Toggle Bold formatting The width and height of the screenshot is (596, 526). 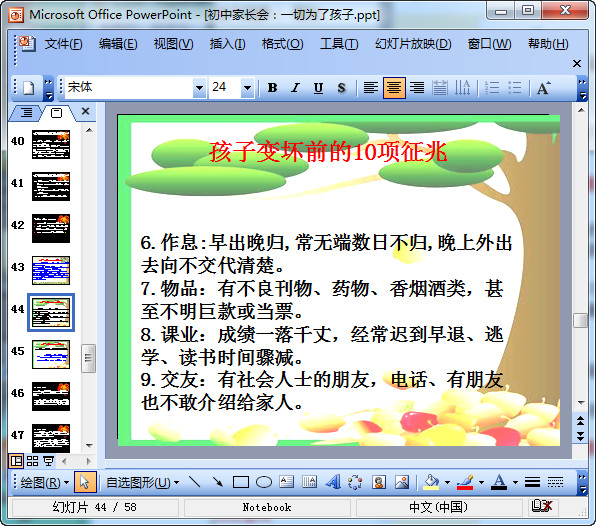272,88
